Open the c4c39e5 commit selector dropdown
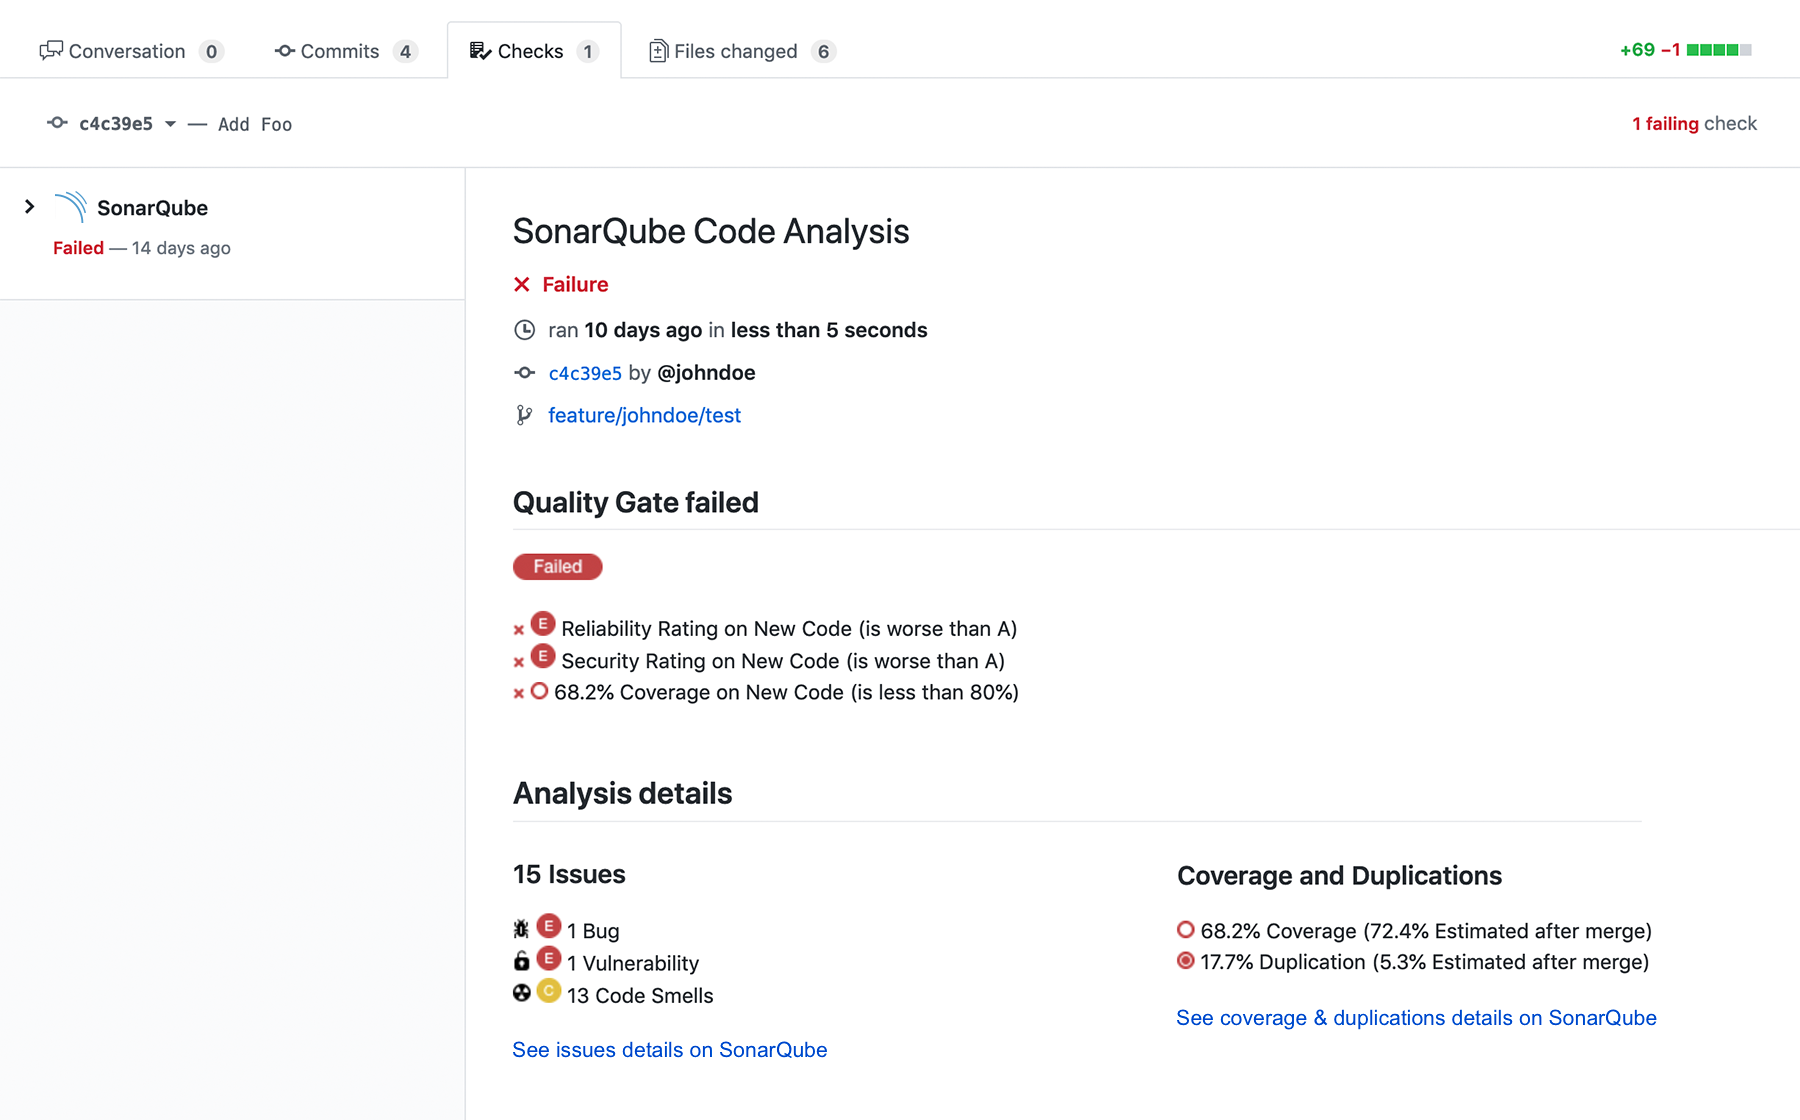The image size is (1800, 1120). (170, 124)
